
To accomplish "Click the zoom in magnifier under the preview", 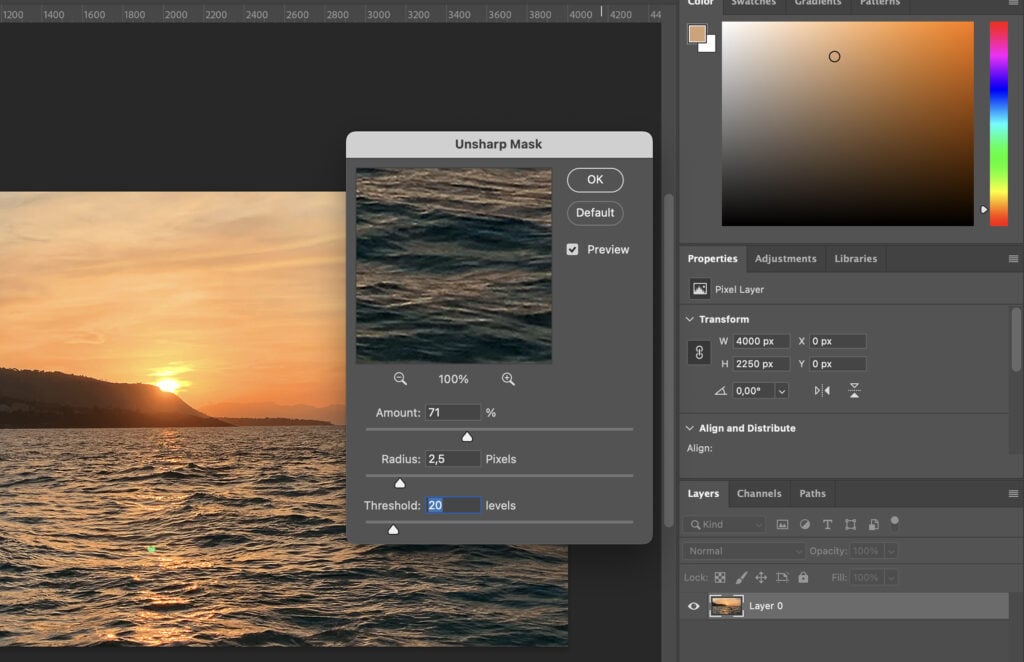I will (508, 379).
